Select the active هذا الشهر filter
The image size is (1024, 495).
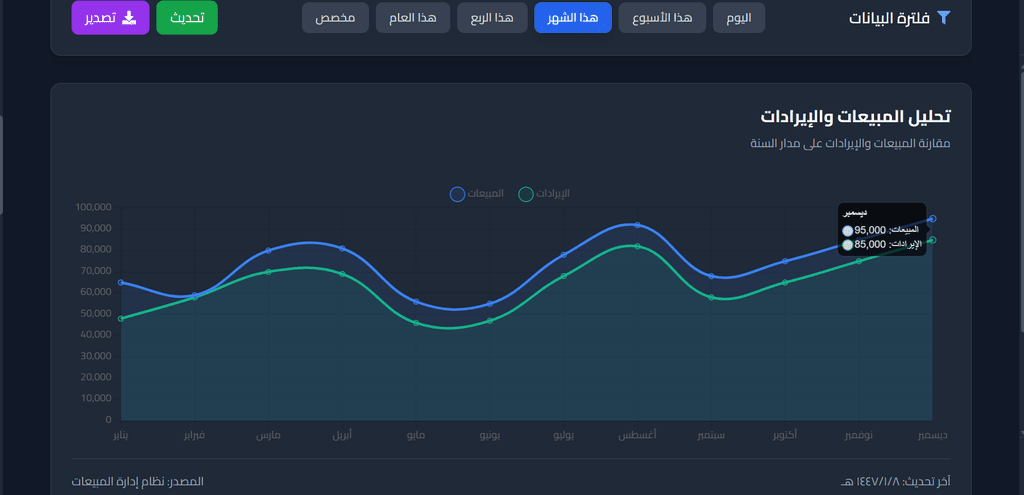pos(573,18)
